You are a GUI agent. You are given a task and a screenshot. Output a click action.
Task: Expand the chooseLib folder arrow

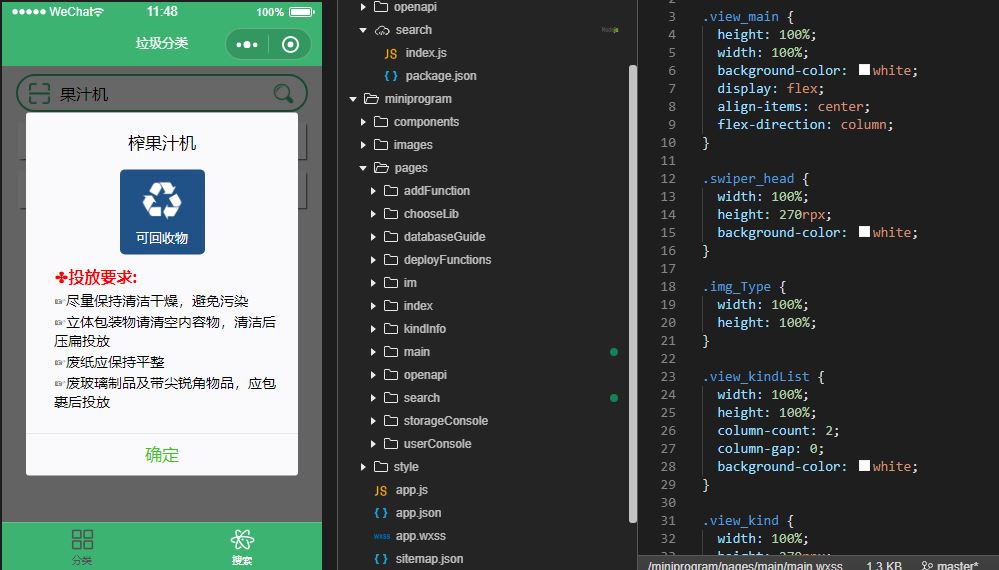point(373,213)
